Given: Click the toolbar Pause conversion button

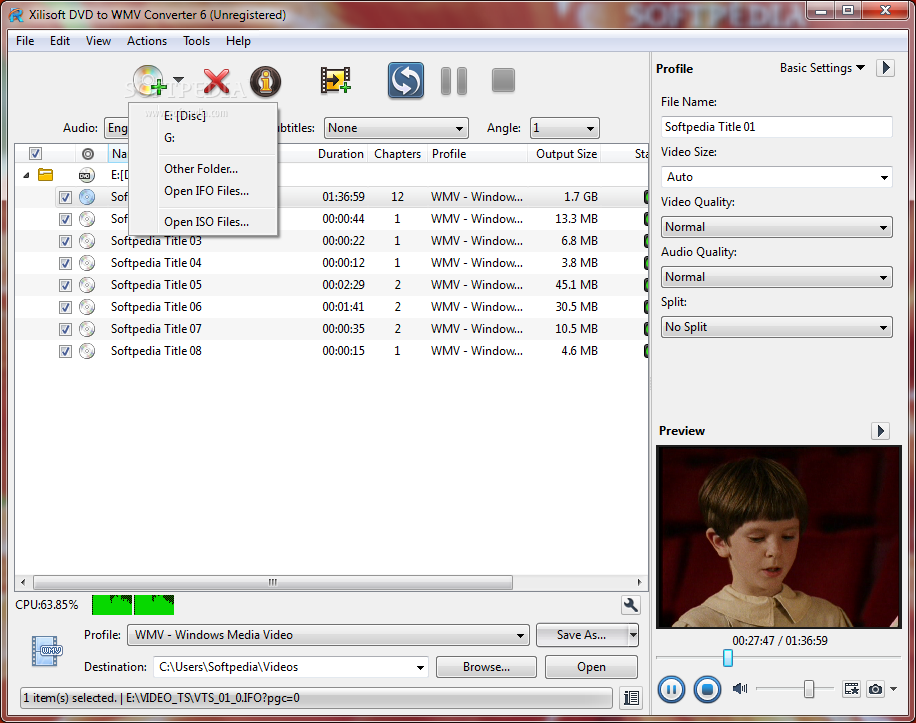Looking at the screenshot, I should coord(454,81).
